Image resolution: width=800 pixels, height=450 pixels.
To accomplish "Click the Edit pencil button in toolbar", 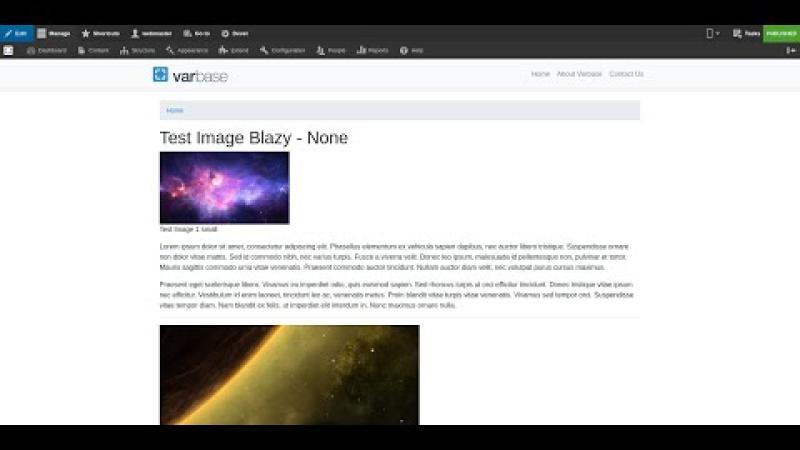I will tap(16, 34).
